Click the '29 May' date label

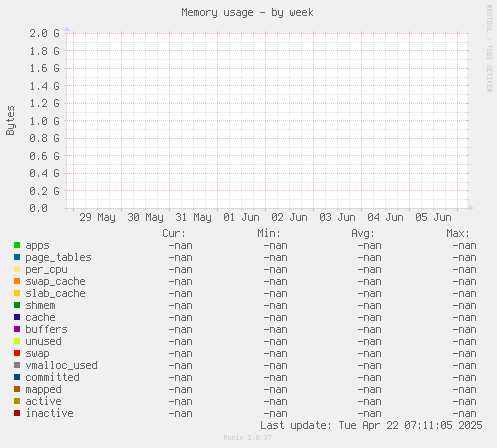[x=97, y=218]
